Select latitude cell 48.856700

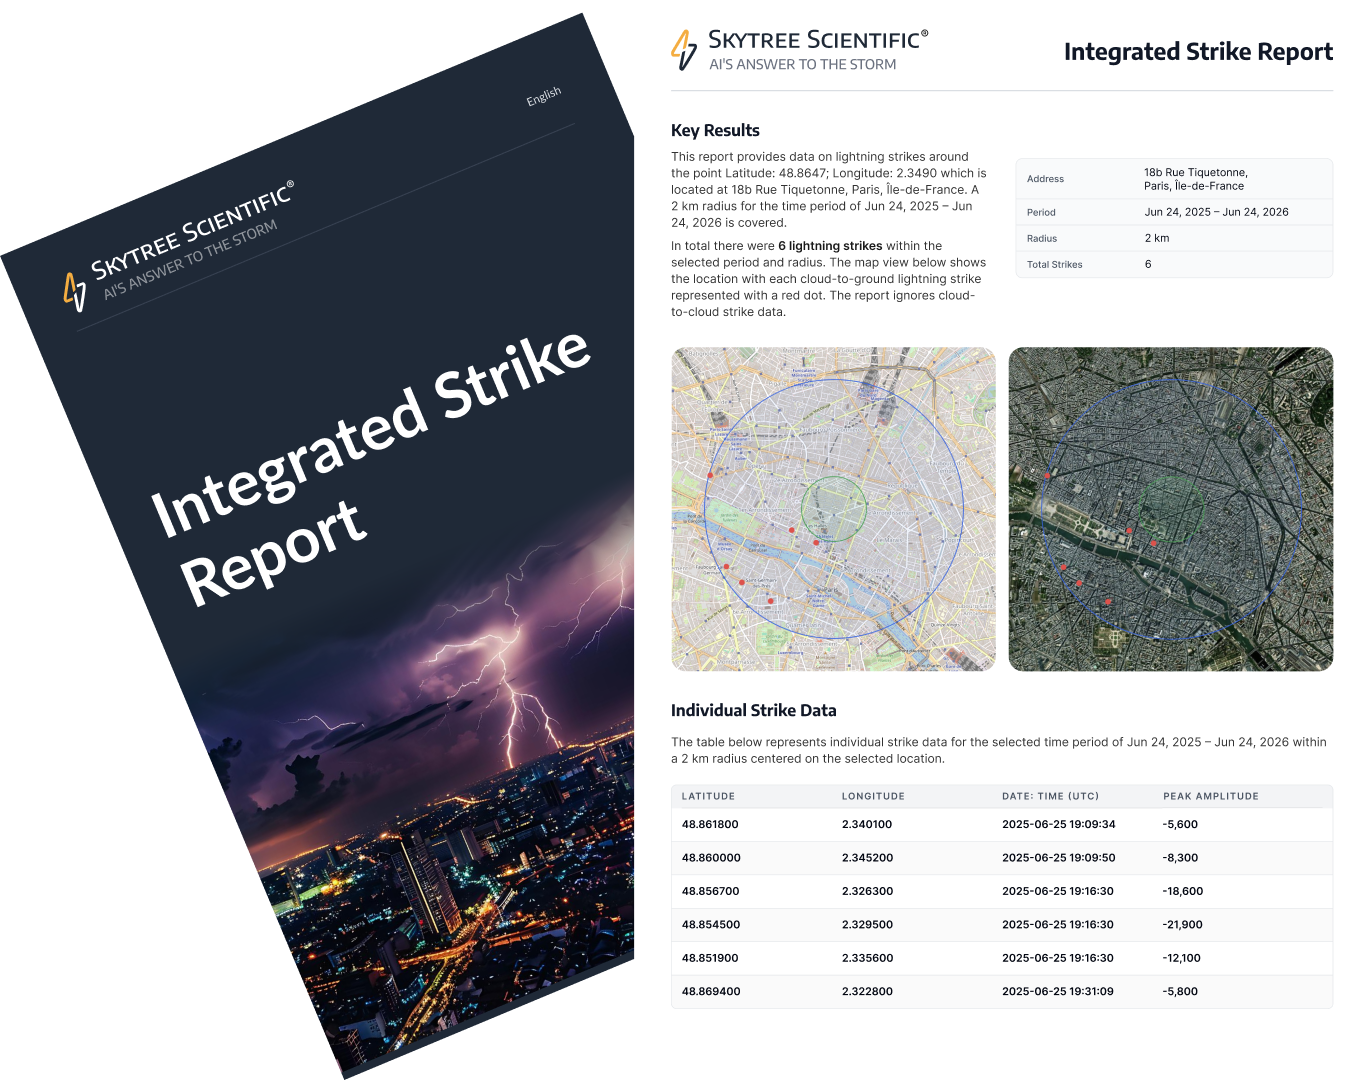point(711,891)
